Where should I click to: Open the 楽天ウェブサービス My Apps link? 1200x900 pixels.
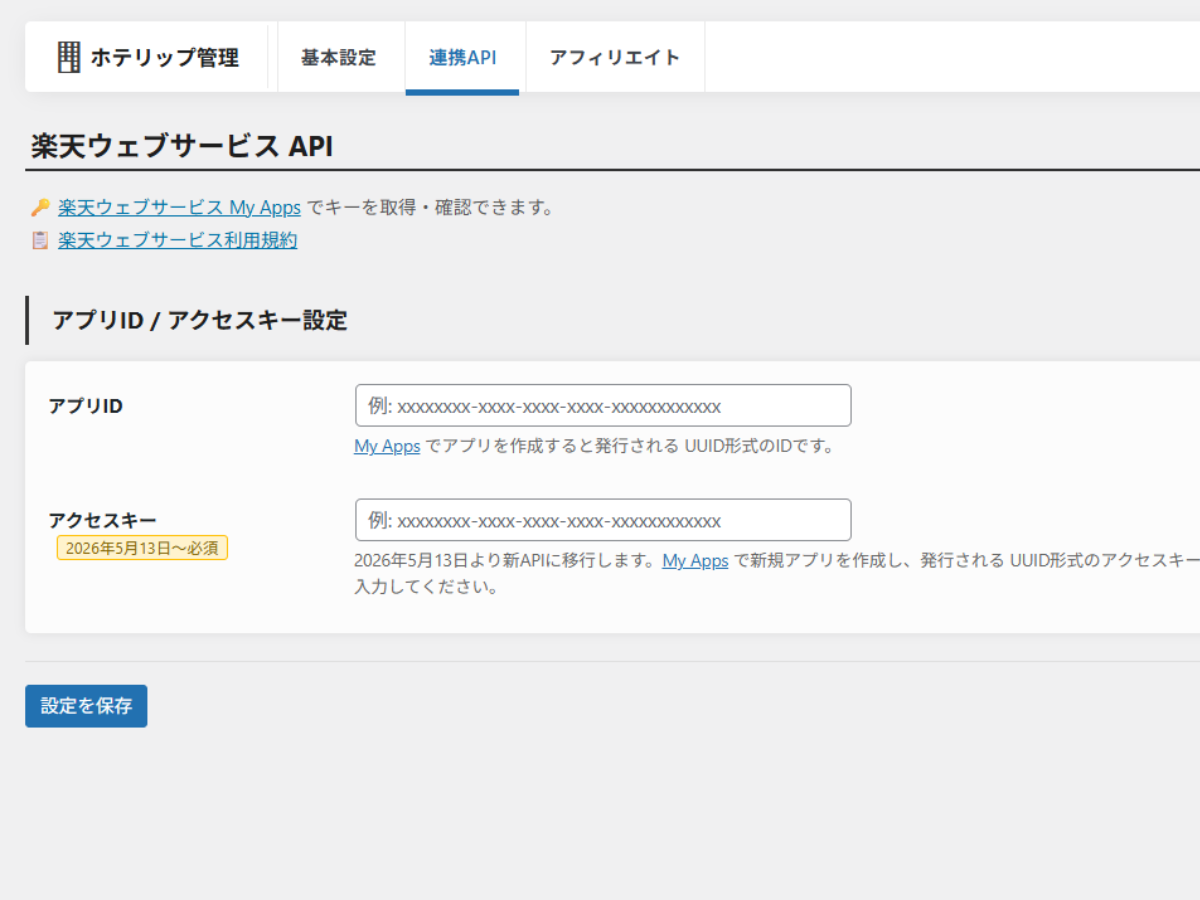coord(178,207)
